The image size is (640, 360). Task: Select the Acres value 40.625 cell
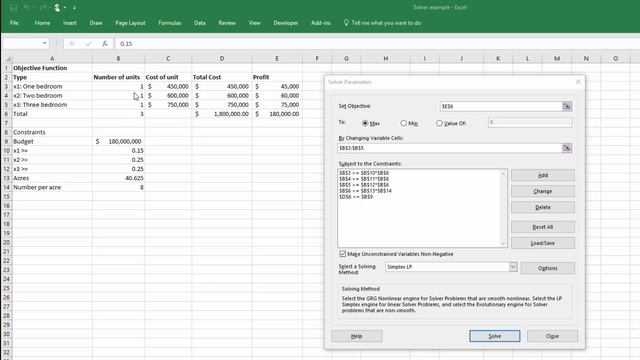(118, 178)
